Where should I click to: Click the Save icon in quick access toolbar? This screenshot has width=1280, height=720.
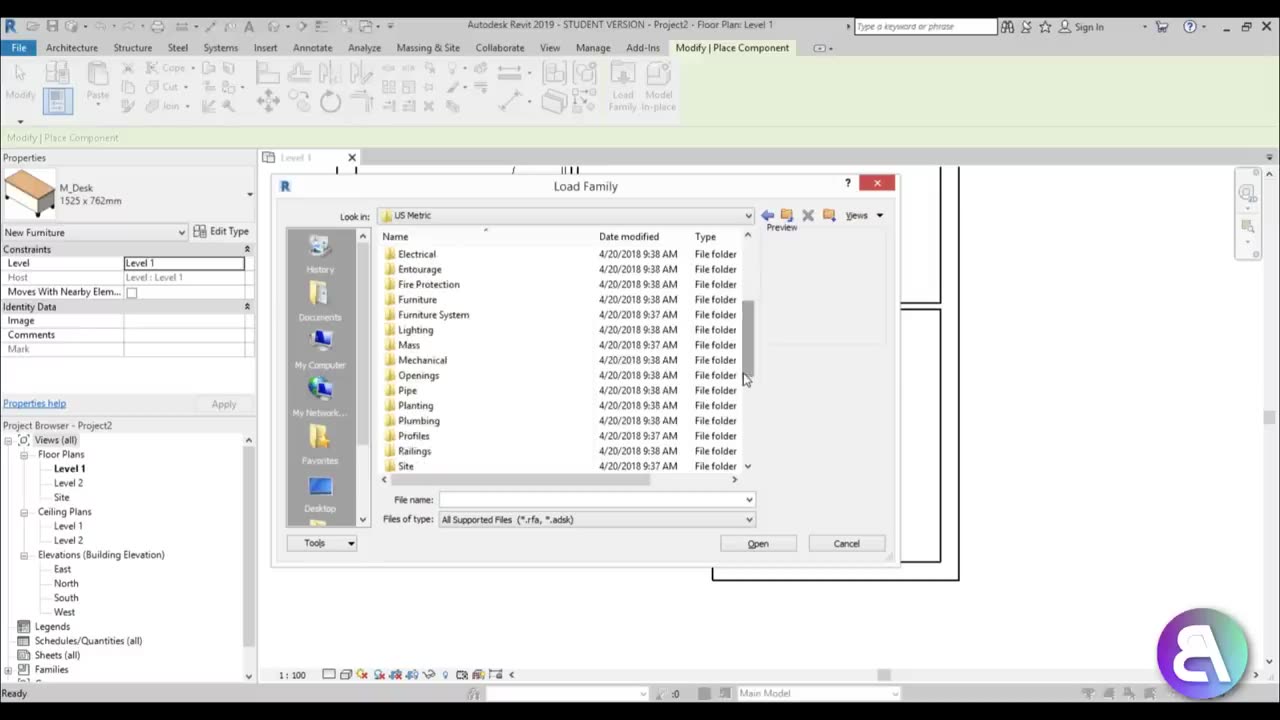tap(53, 26)
